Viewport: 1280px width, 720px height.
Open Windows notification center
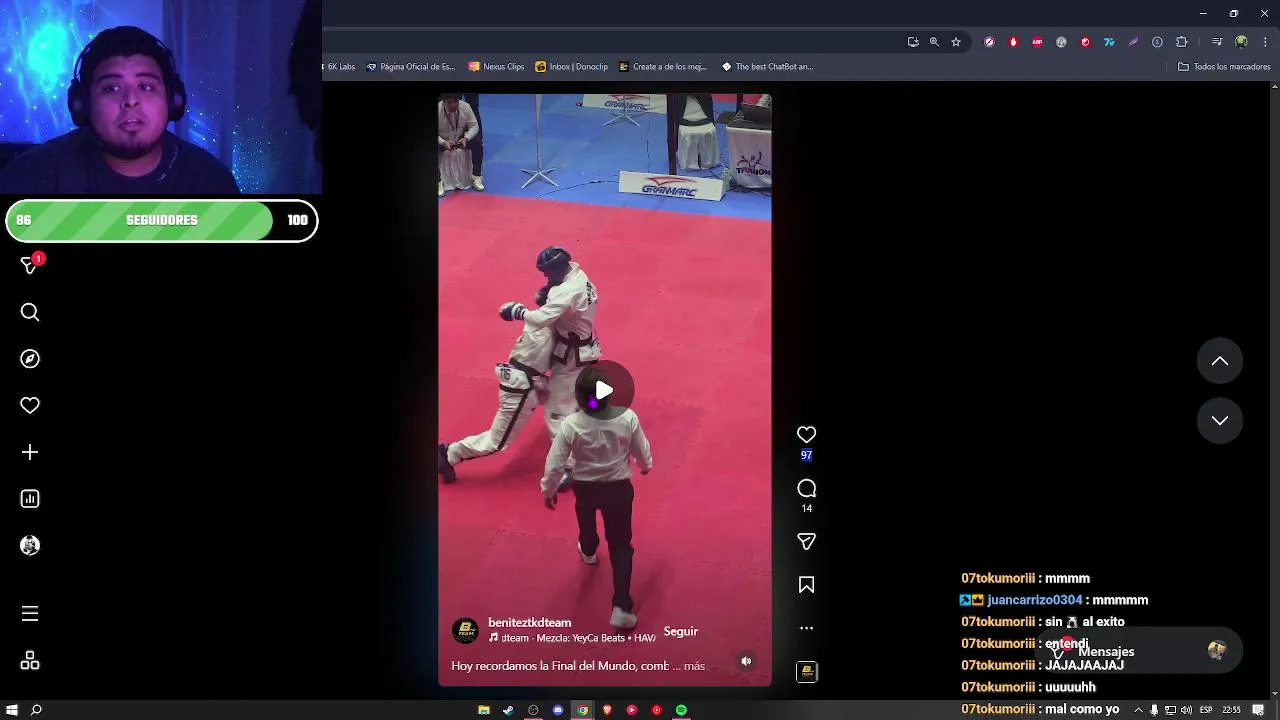click(1258, 710)
